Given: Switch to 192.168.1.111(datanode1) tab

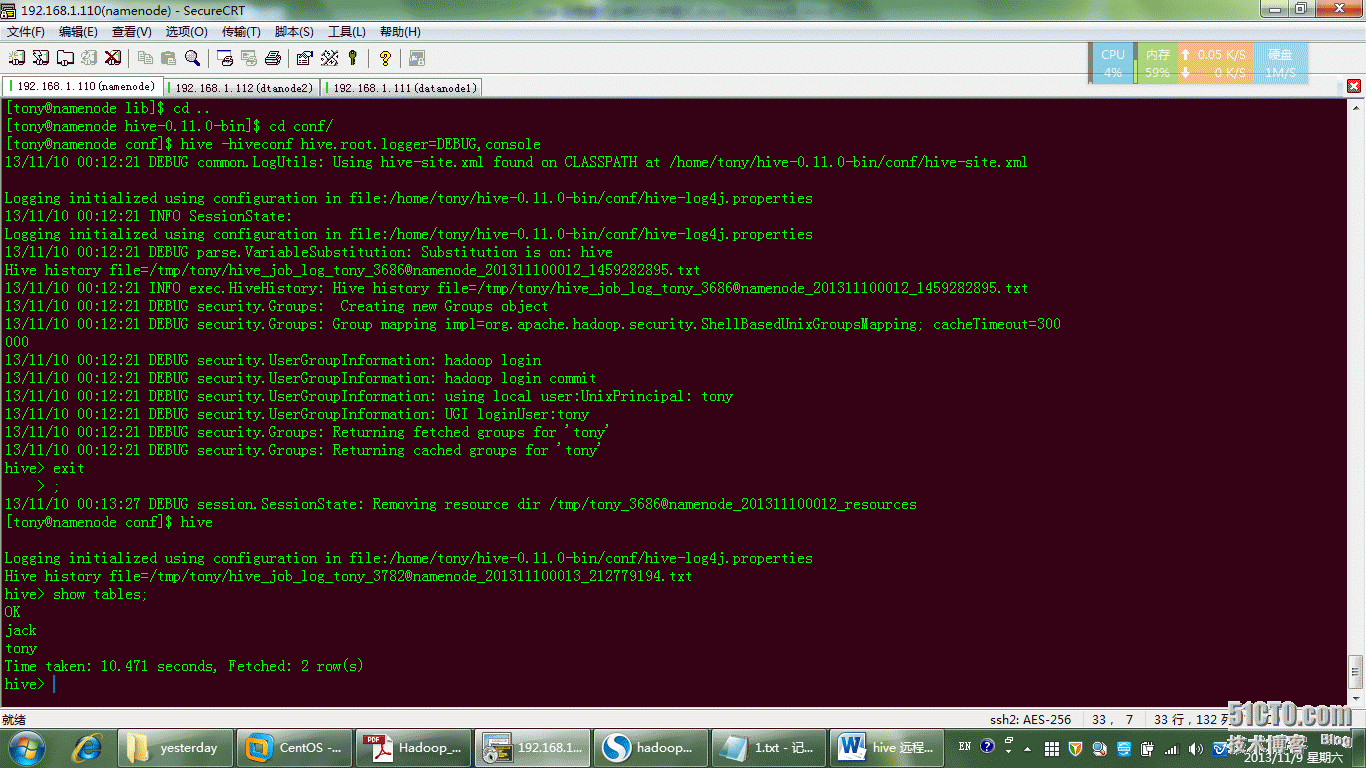Looking at the screenshot, I should pos(400,88).
